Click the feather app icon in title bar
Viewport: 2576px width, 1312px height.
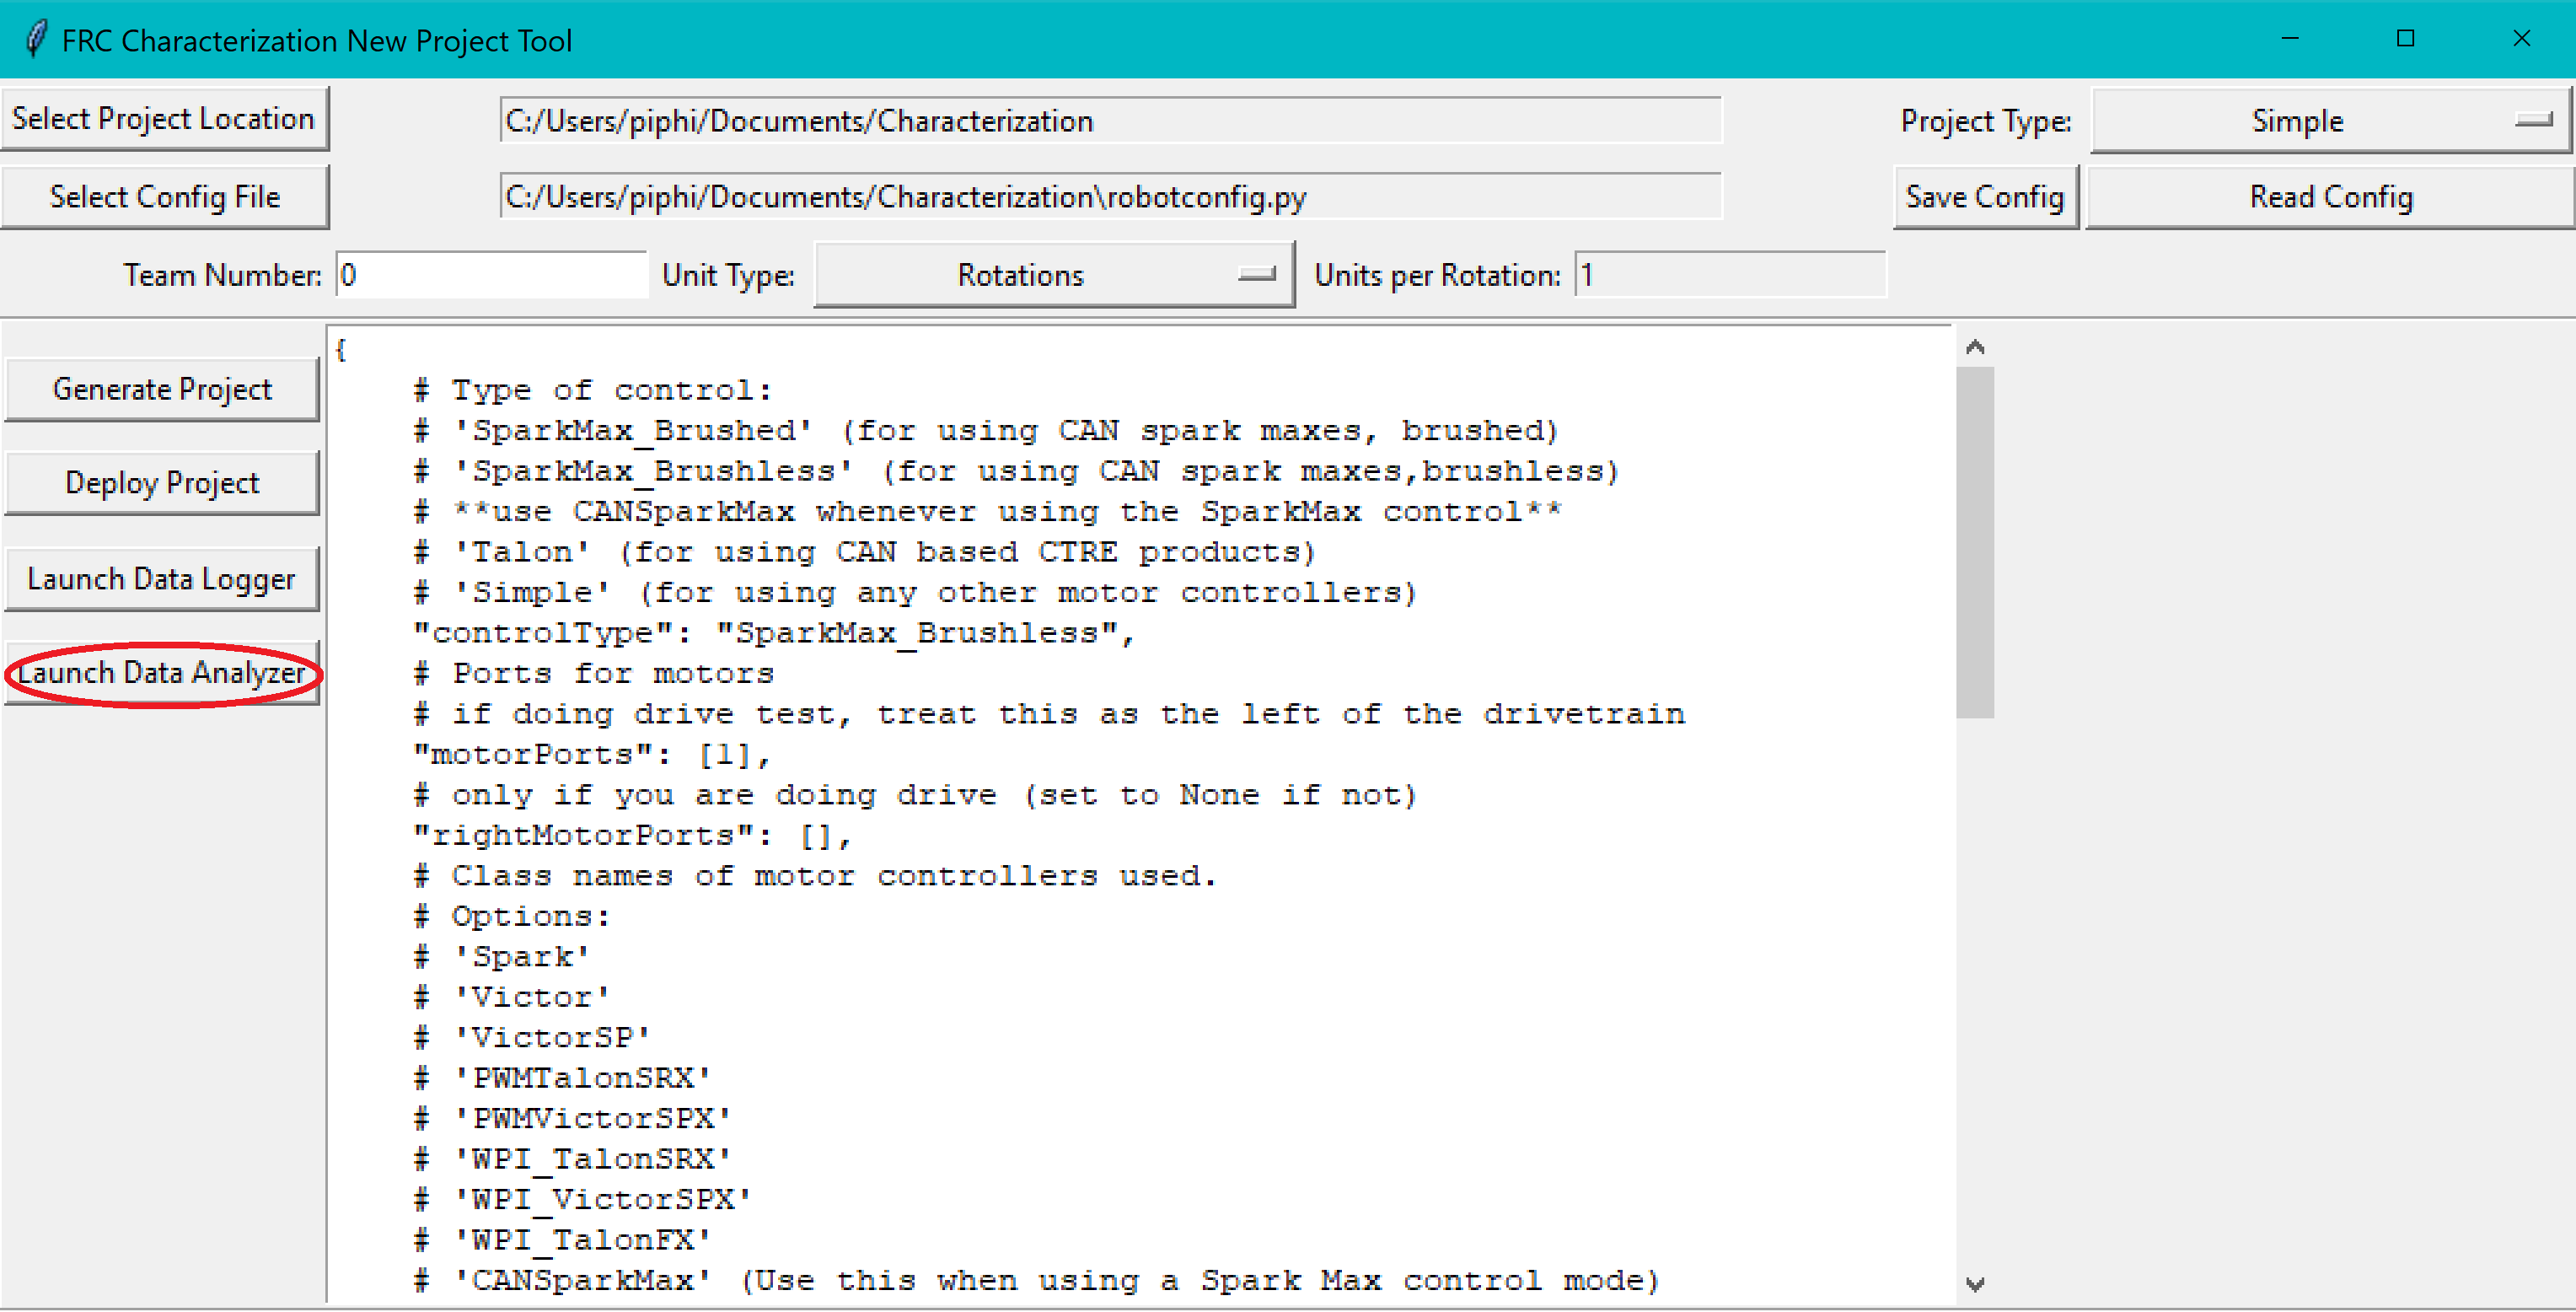tap(36, 40)
